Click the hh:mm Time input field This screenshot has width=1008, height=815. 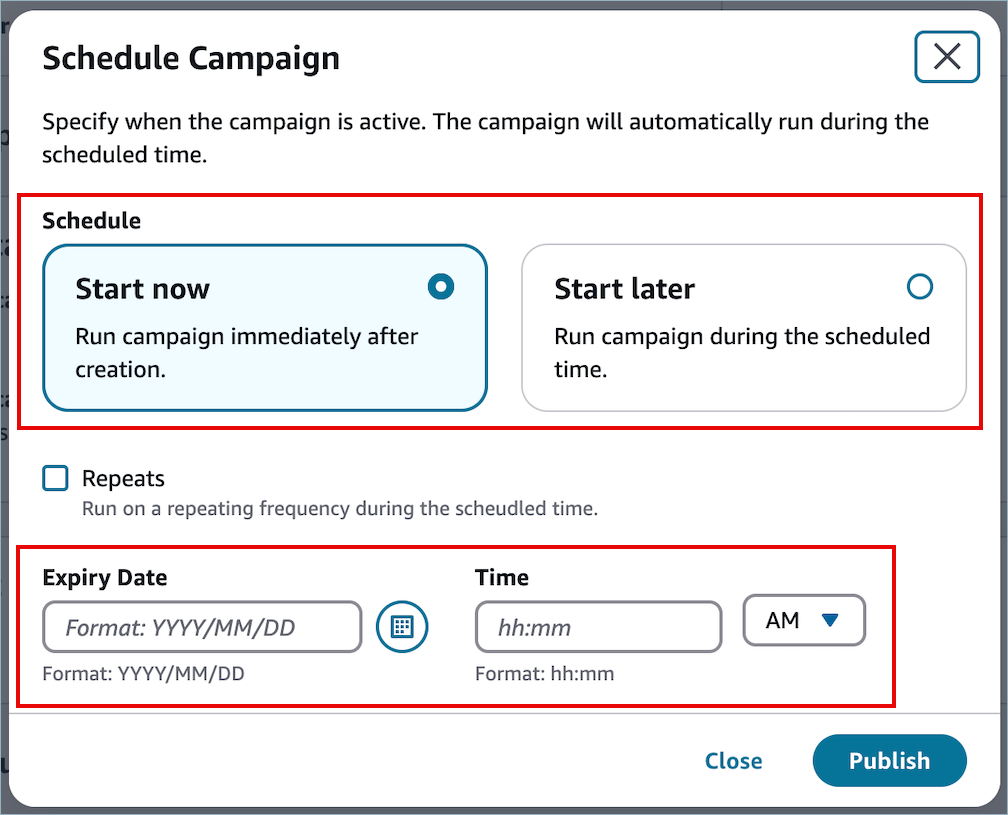[598, 627]
